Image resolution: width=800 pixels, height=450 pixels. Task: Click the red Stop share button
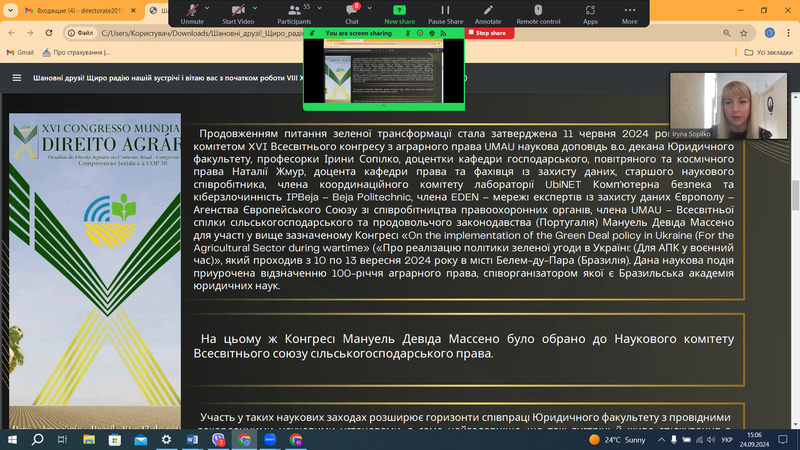coord(486,33)
